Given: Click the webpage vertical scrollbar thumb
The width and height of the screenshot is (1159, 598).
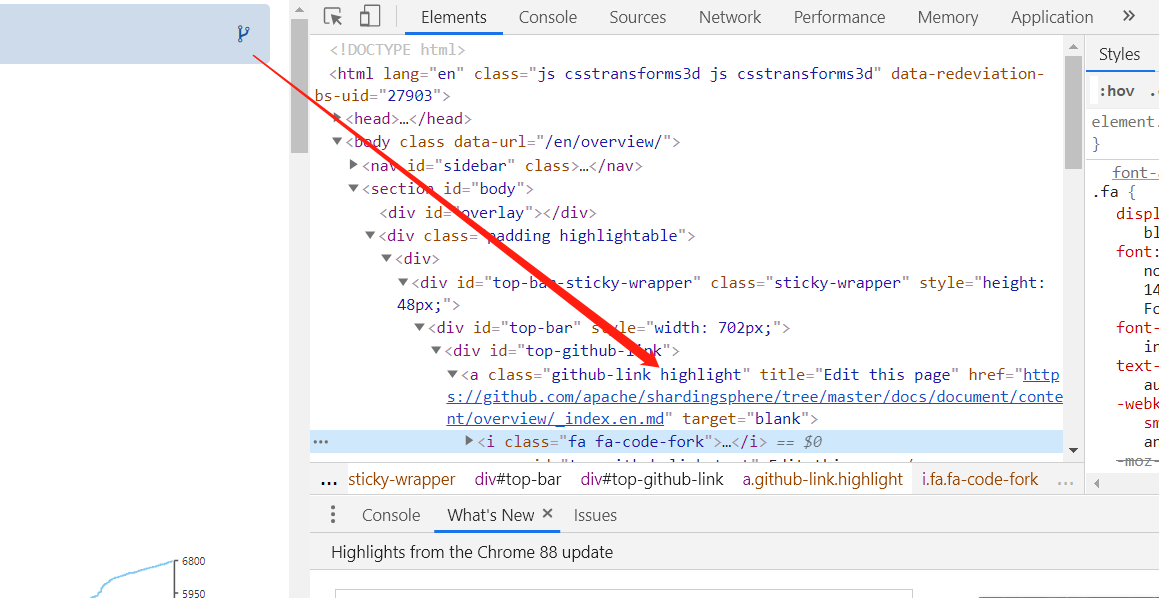Looking at the screenshot, I should point(299,85).
